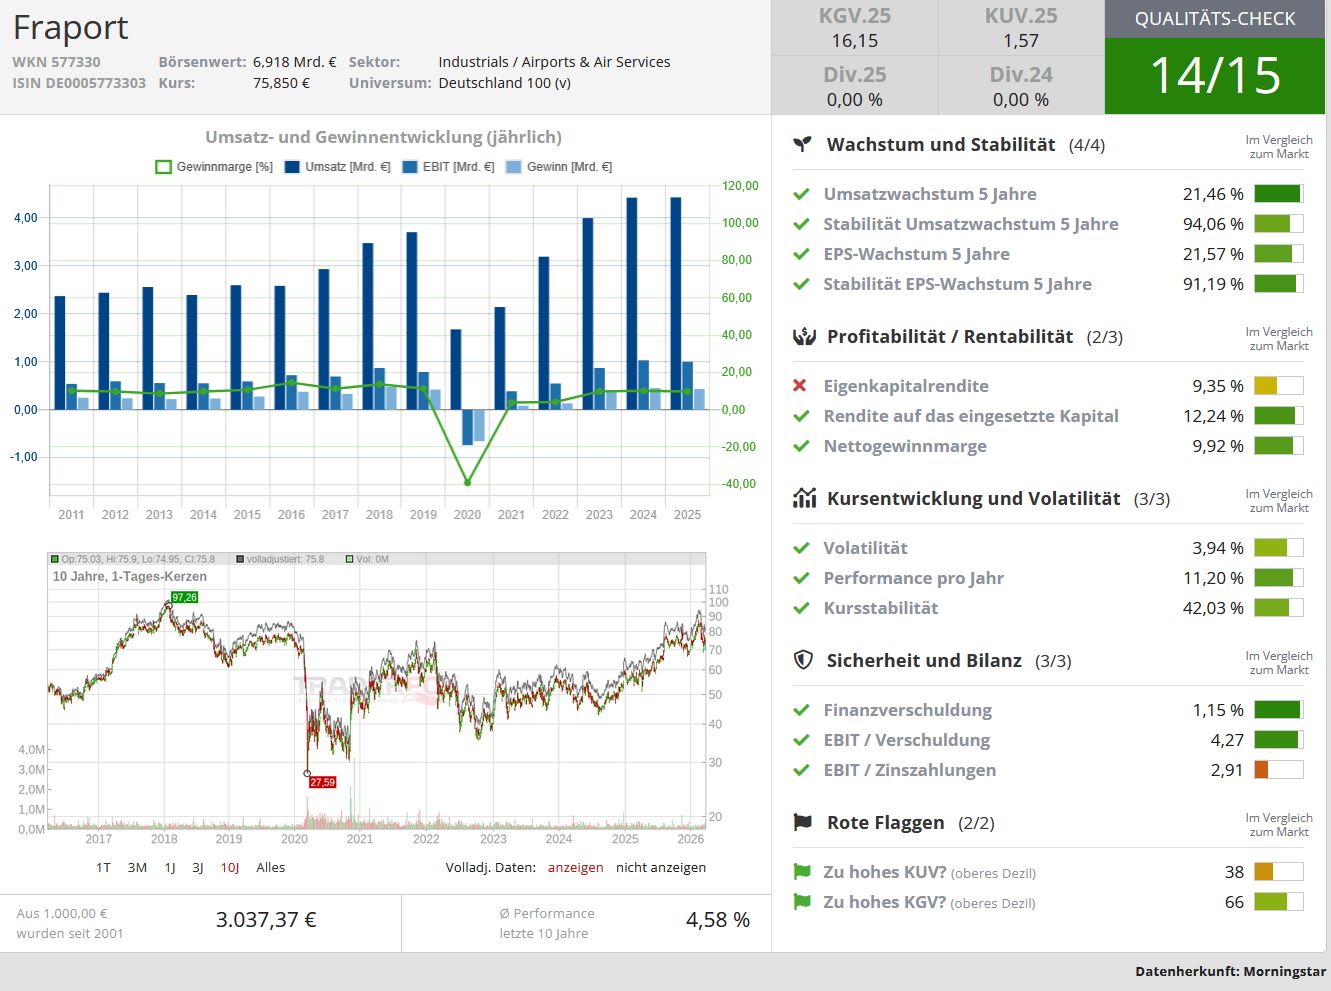1331x991 pixels.
Task: Click the 97,26 high price marker
Action: [x=184, y=597]
